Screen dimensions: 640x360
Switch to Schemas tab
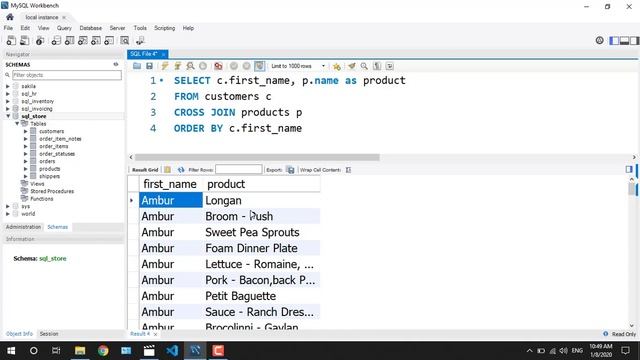(x=58, y=227)
